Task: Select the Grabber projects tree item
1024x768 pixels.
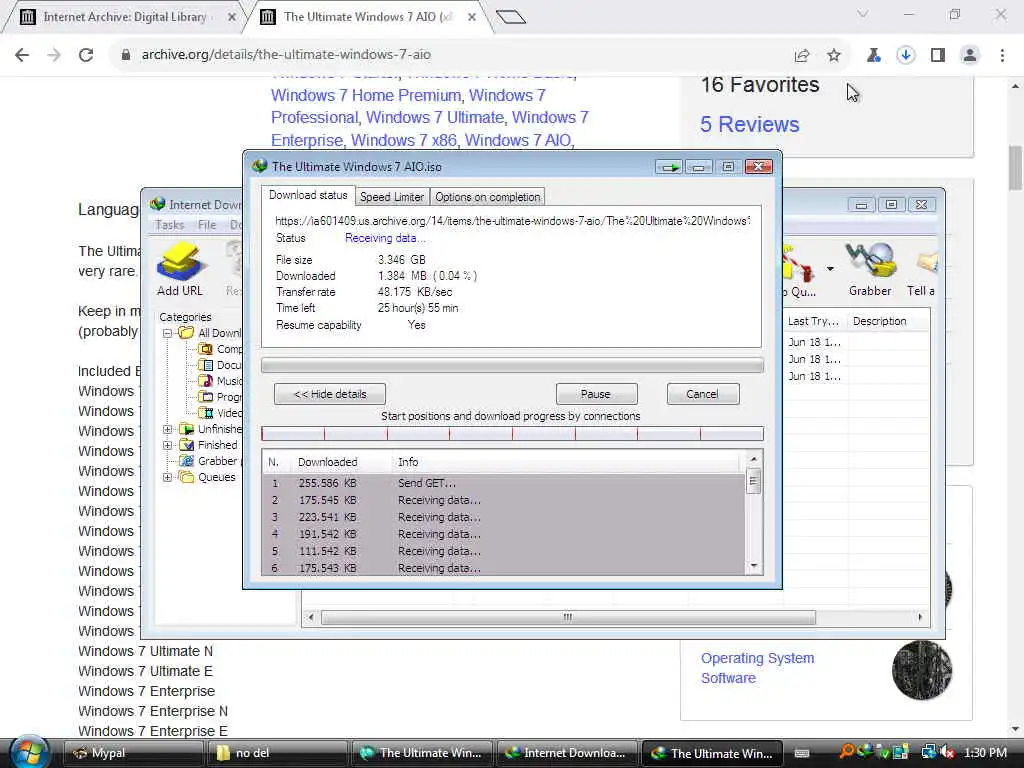Action: (x=217, y=461)
